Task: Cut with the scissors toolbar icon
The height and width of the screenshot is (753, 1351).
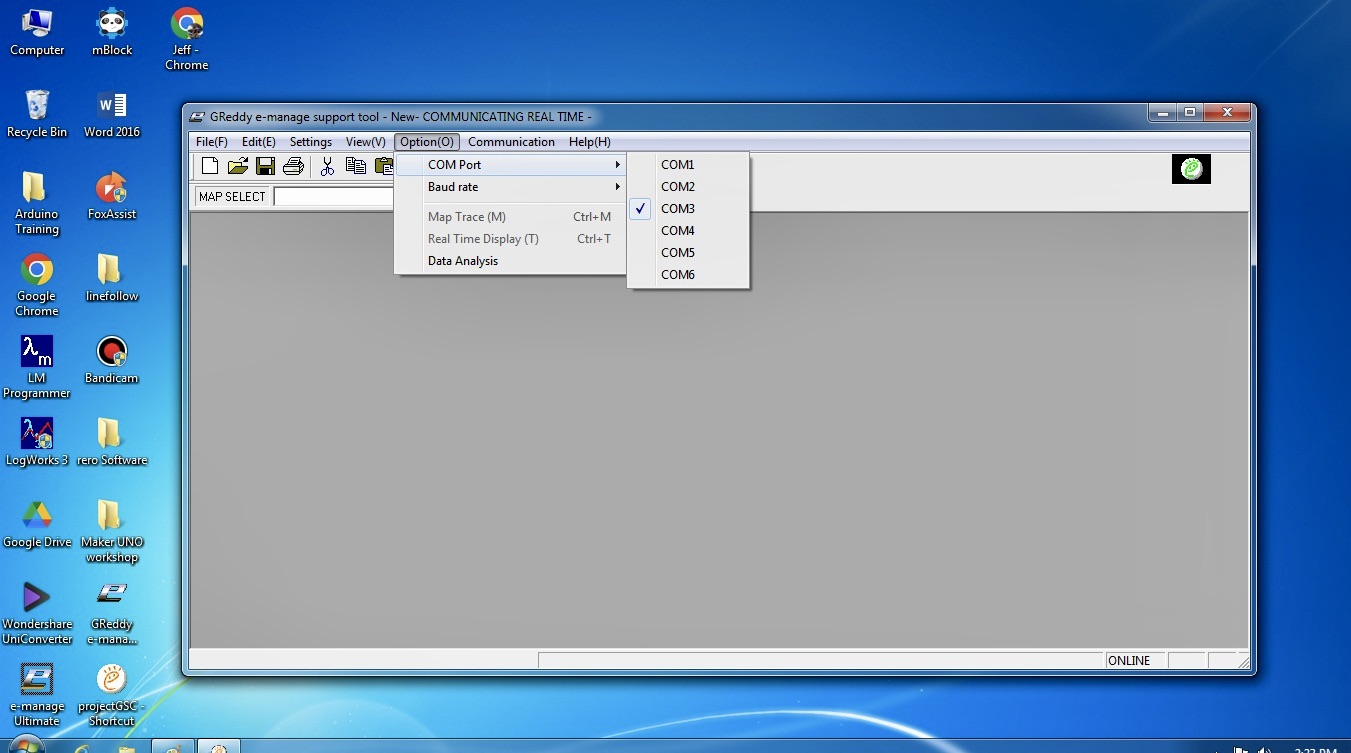Action: (327, 166)
